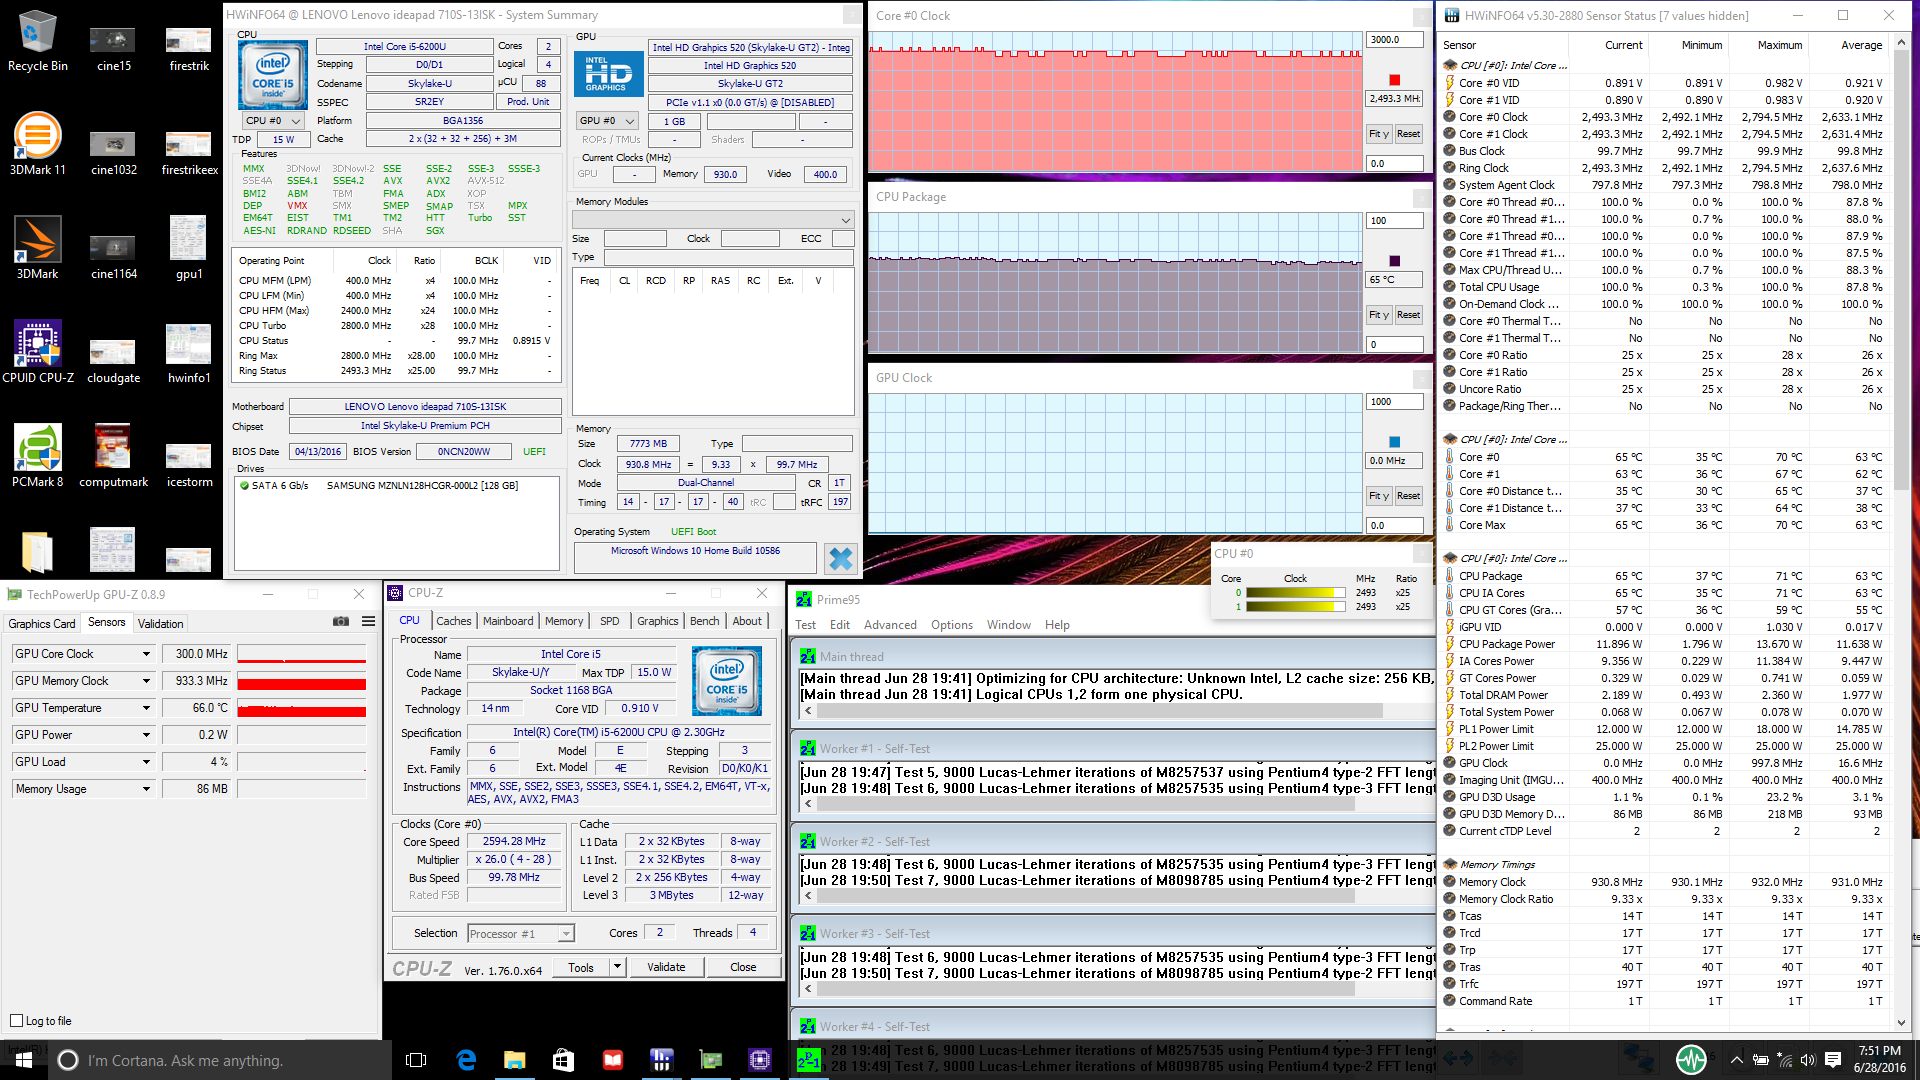Click the GPU-Z camera screenshot icon
1920x1080 pixels.
tap(341, 621)
